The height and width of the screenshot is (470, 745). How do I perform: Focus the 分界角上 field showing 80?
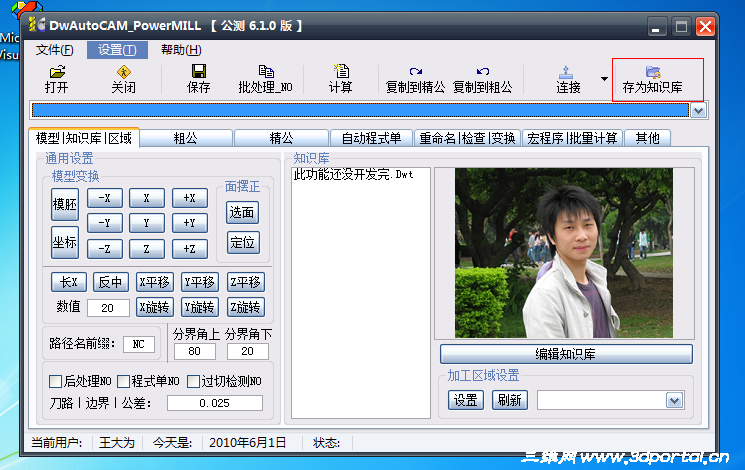point(195,351)
